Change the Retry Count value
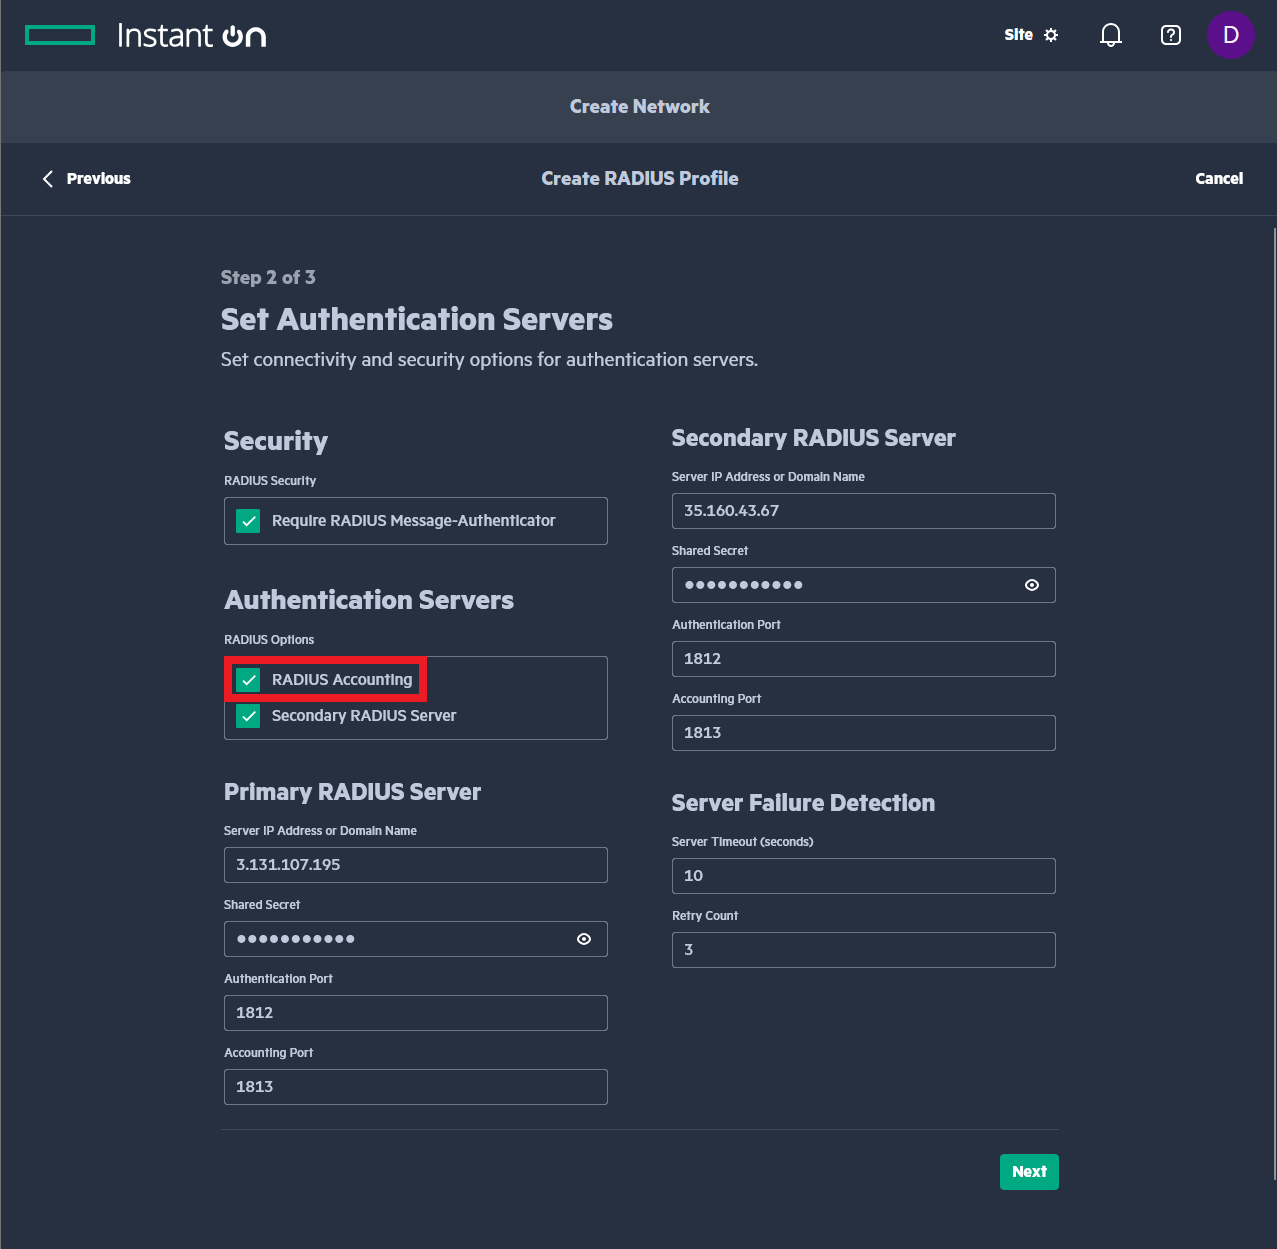1277x1249 pixels. 864,950
